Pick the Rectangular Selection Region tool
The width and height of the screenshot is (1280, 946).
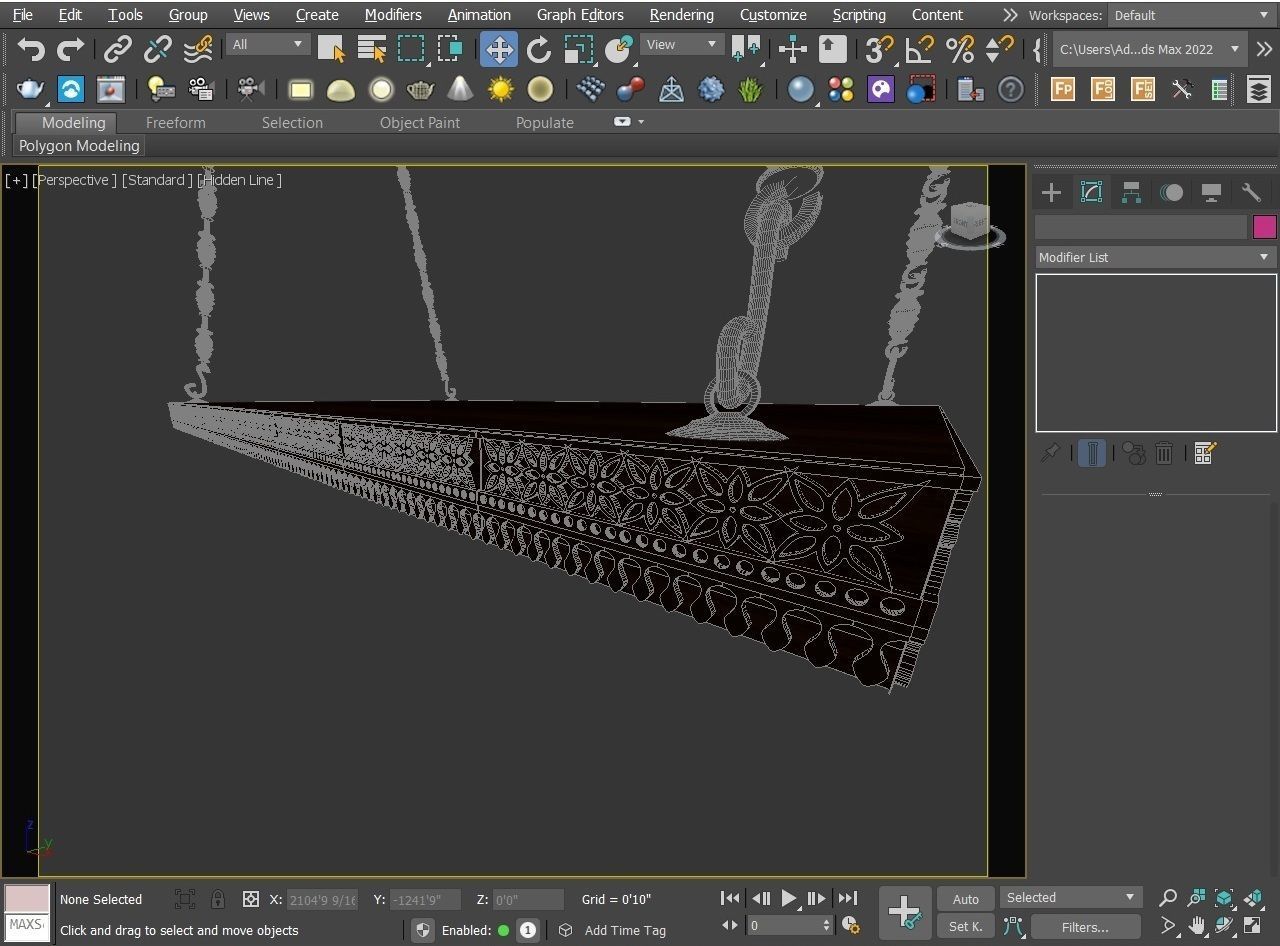coord(411,49)
